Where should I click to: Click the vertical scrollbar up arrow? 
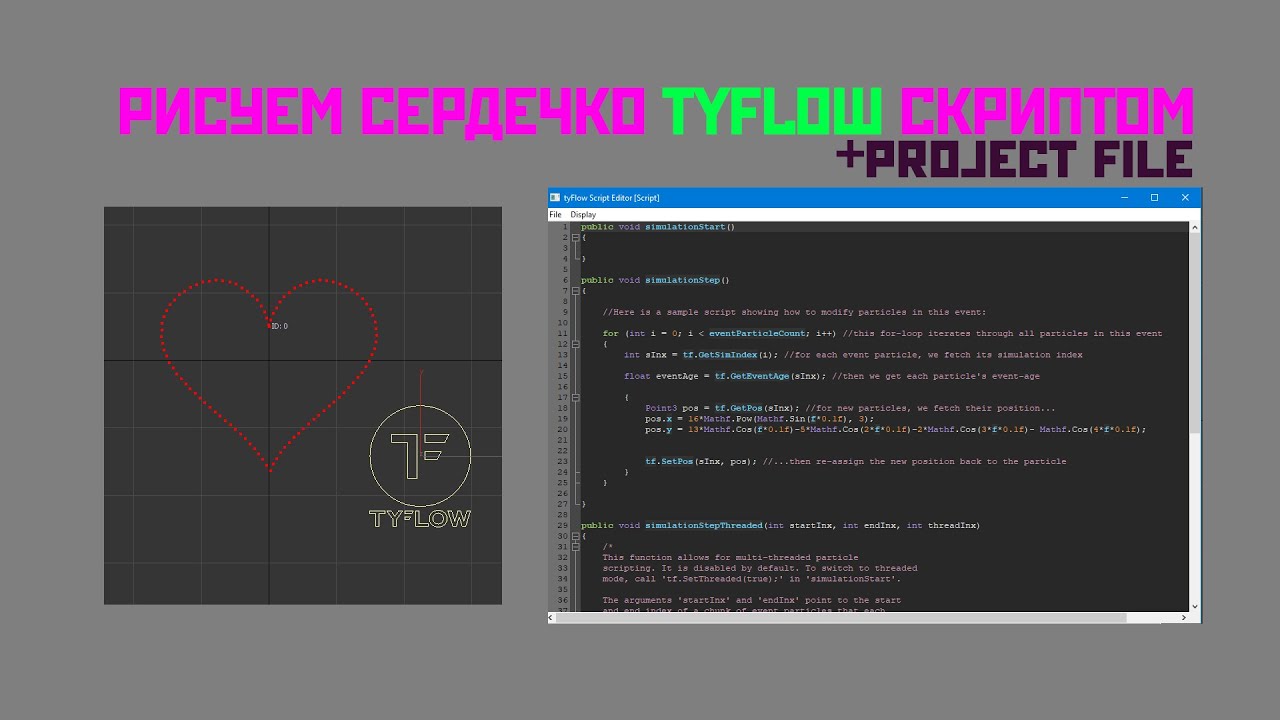pyautogui.click(x=1194, y=228)
